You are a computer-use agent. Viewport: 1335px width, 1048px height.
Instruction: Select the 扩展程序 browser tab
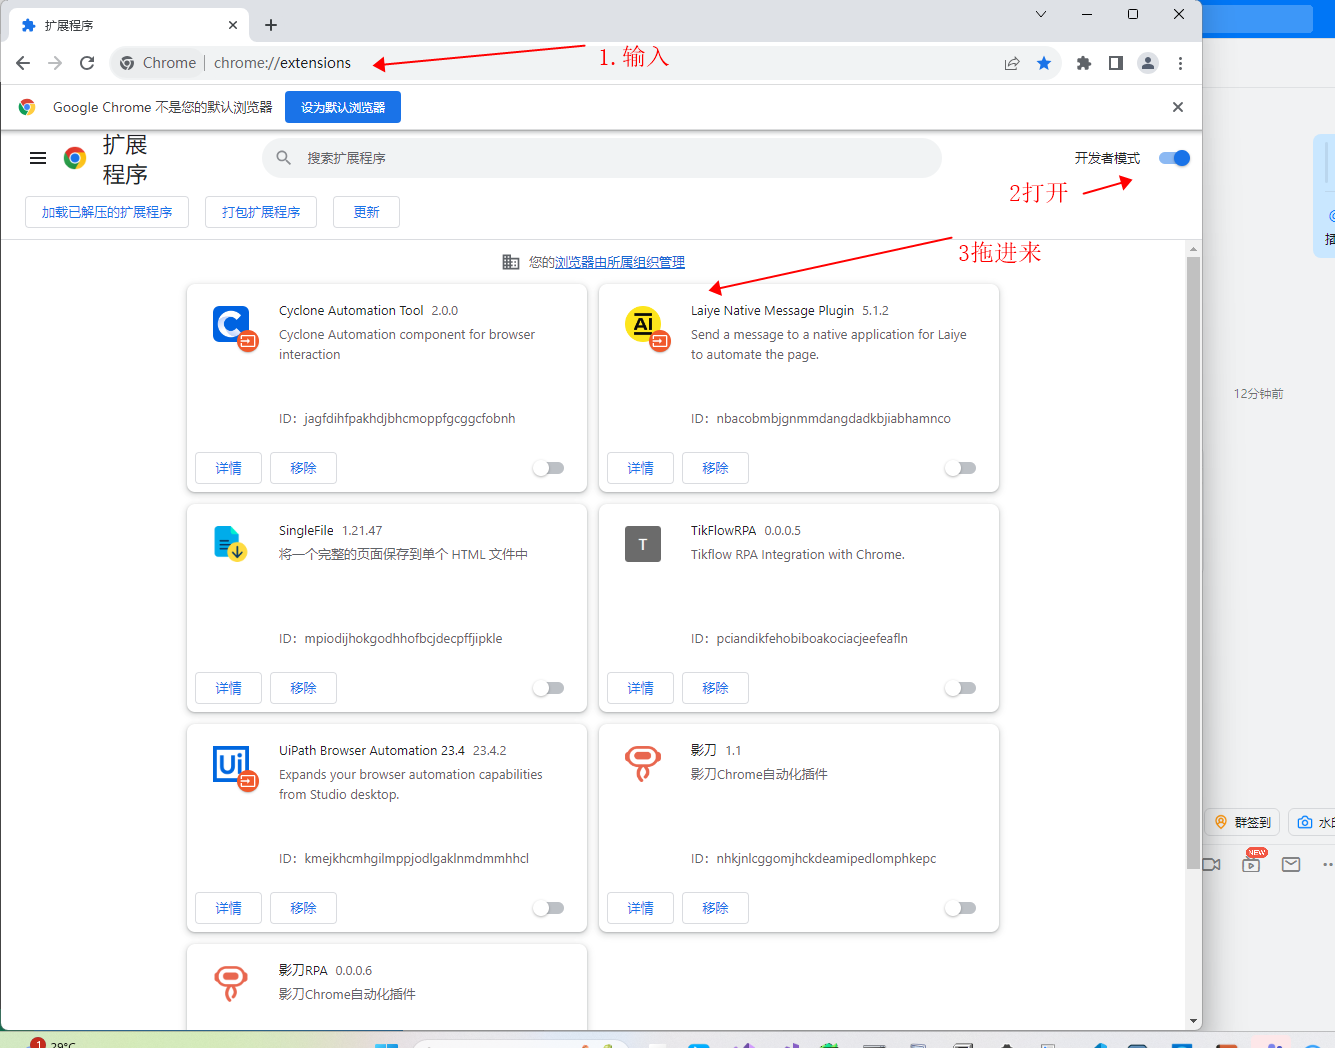129,25
